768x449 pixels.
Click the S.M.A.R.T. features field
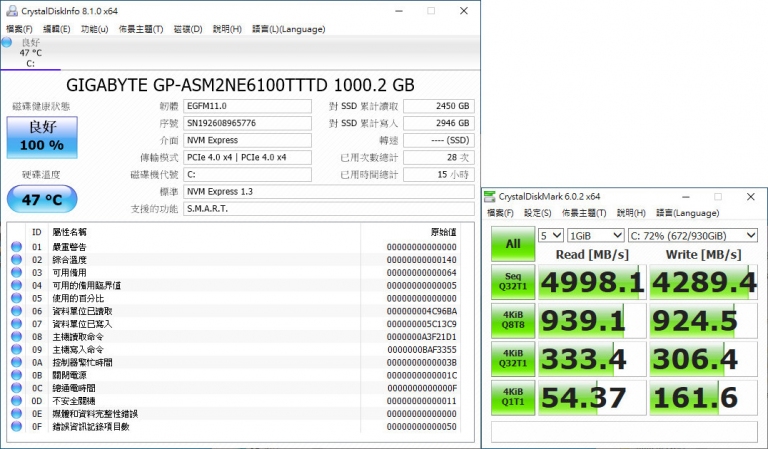tap(329, 209)
